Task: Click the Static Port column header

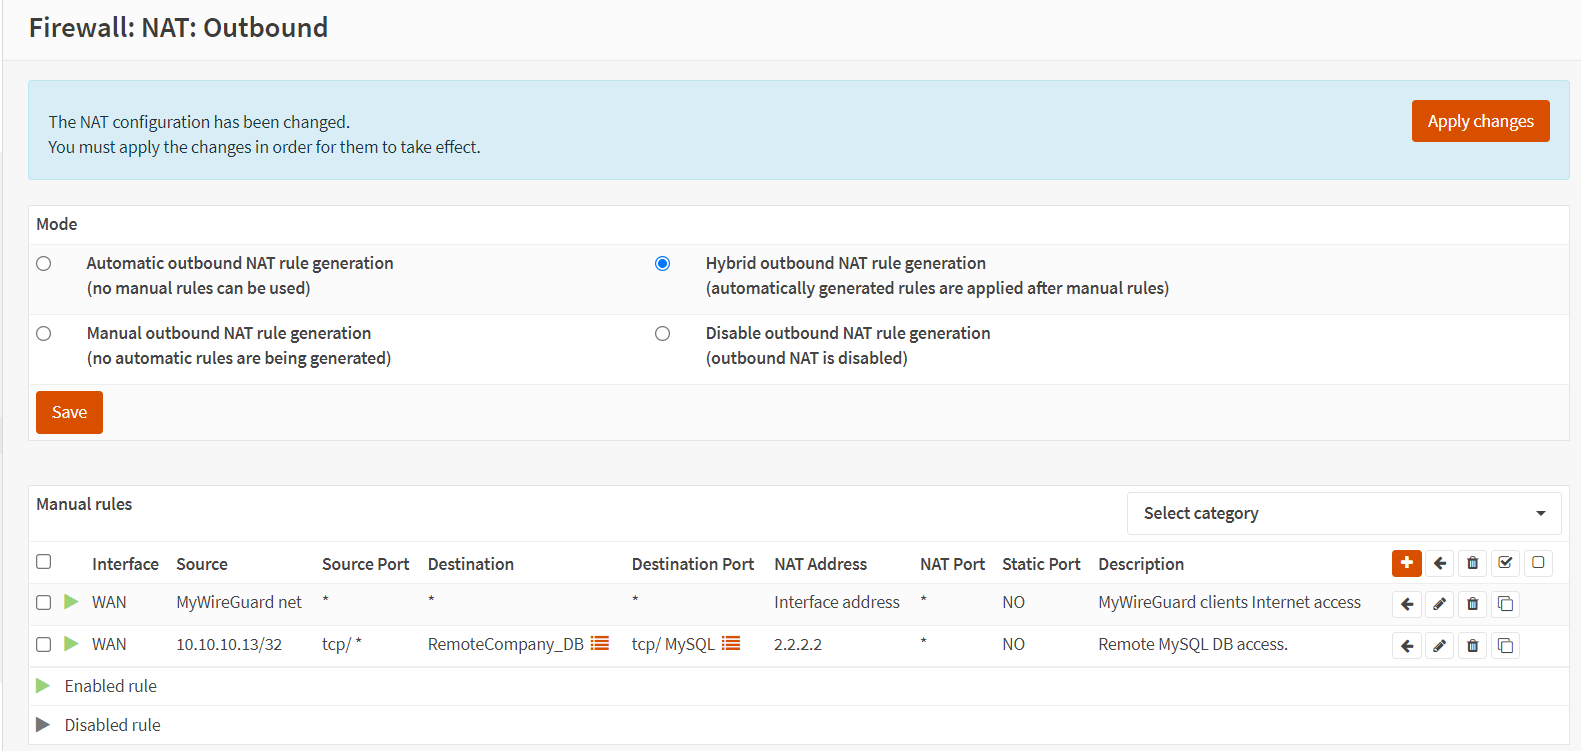Action: point(1041,564)
